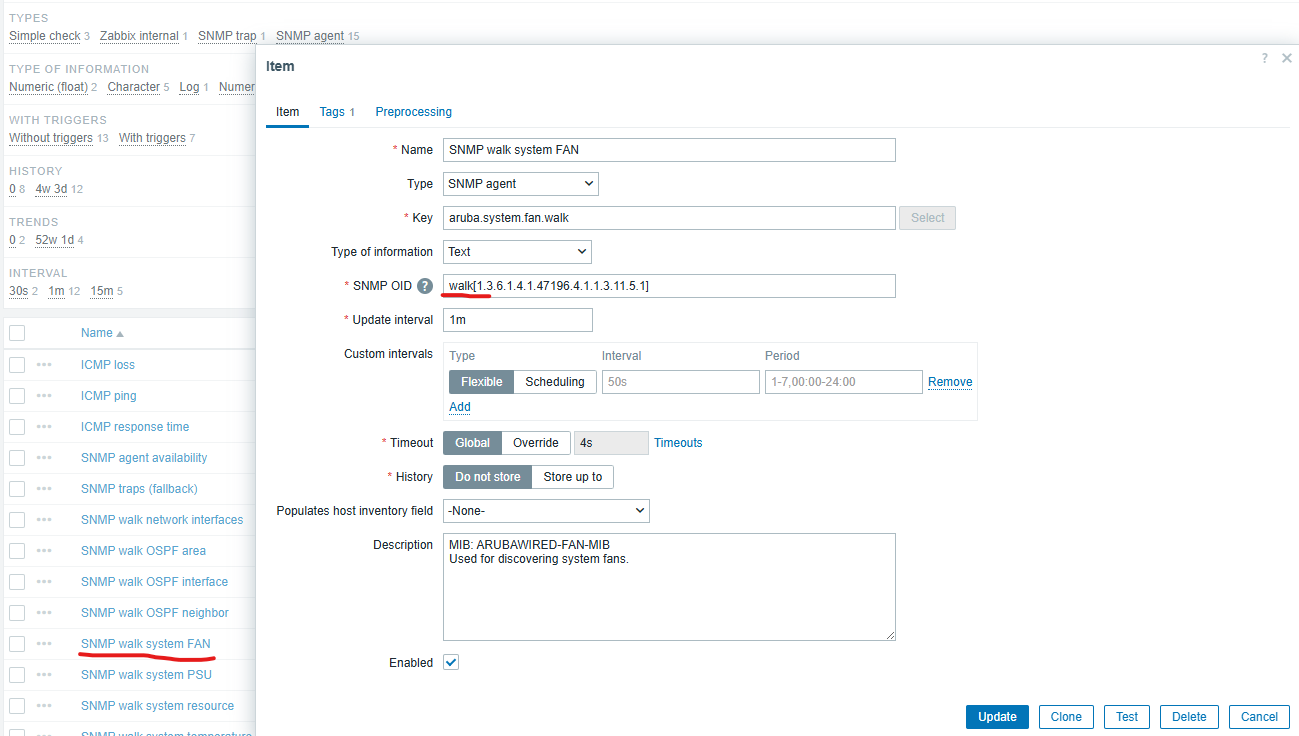Select Store up to history option
The width and height of the screenshot is (1299, 736).
572,477
